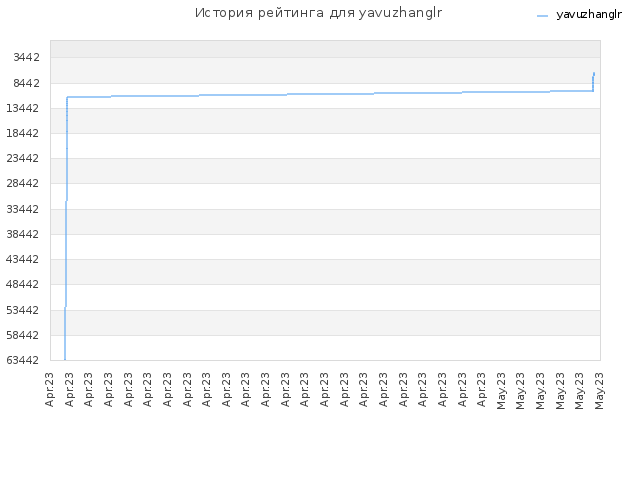Click the first Apr.23 x-axis label
Image resolution: width=640 pixels, height=480 pixels.
(x=49, y=389)
